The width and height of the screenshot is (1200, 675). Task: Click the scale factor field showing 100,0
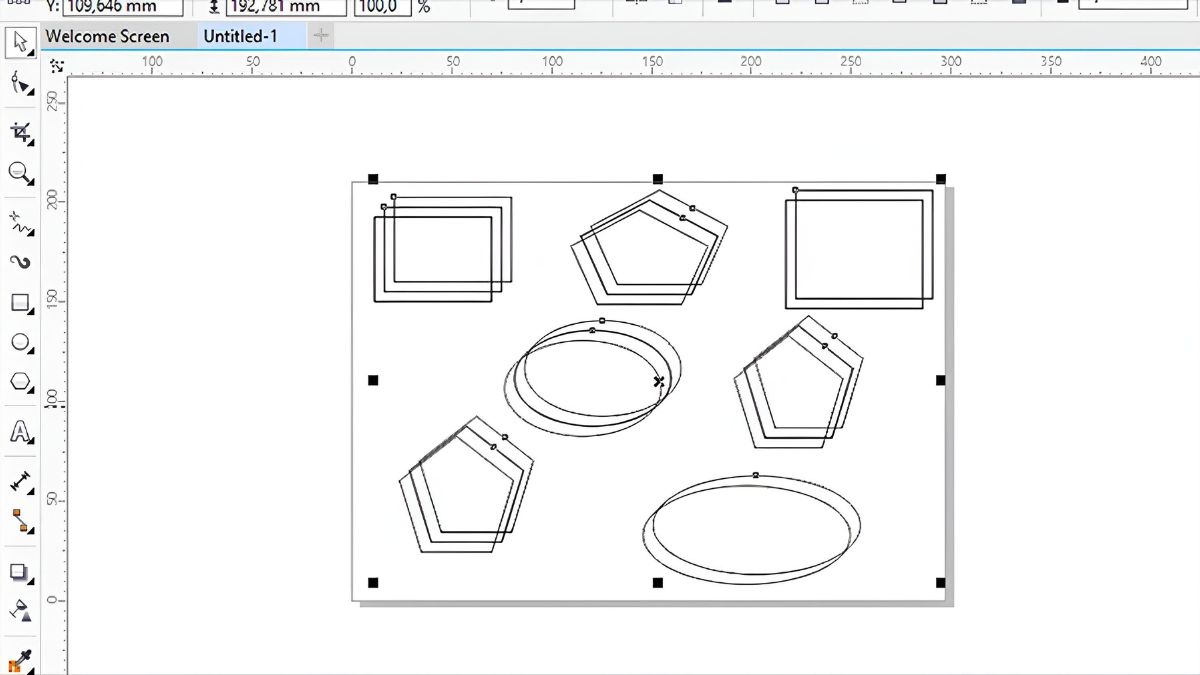383,7
